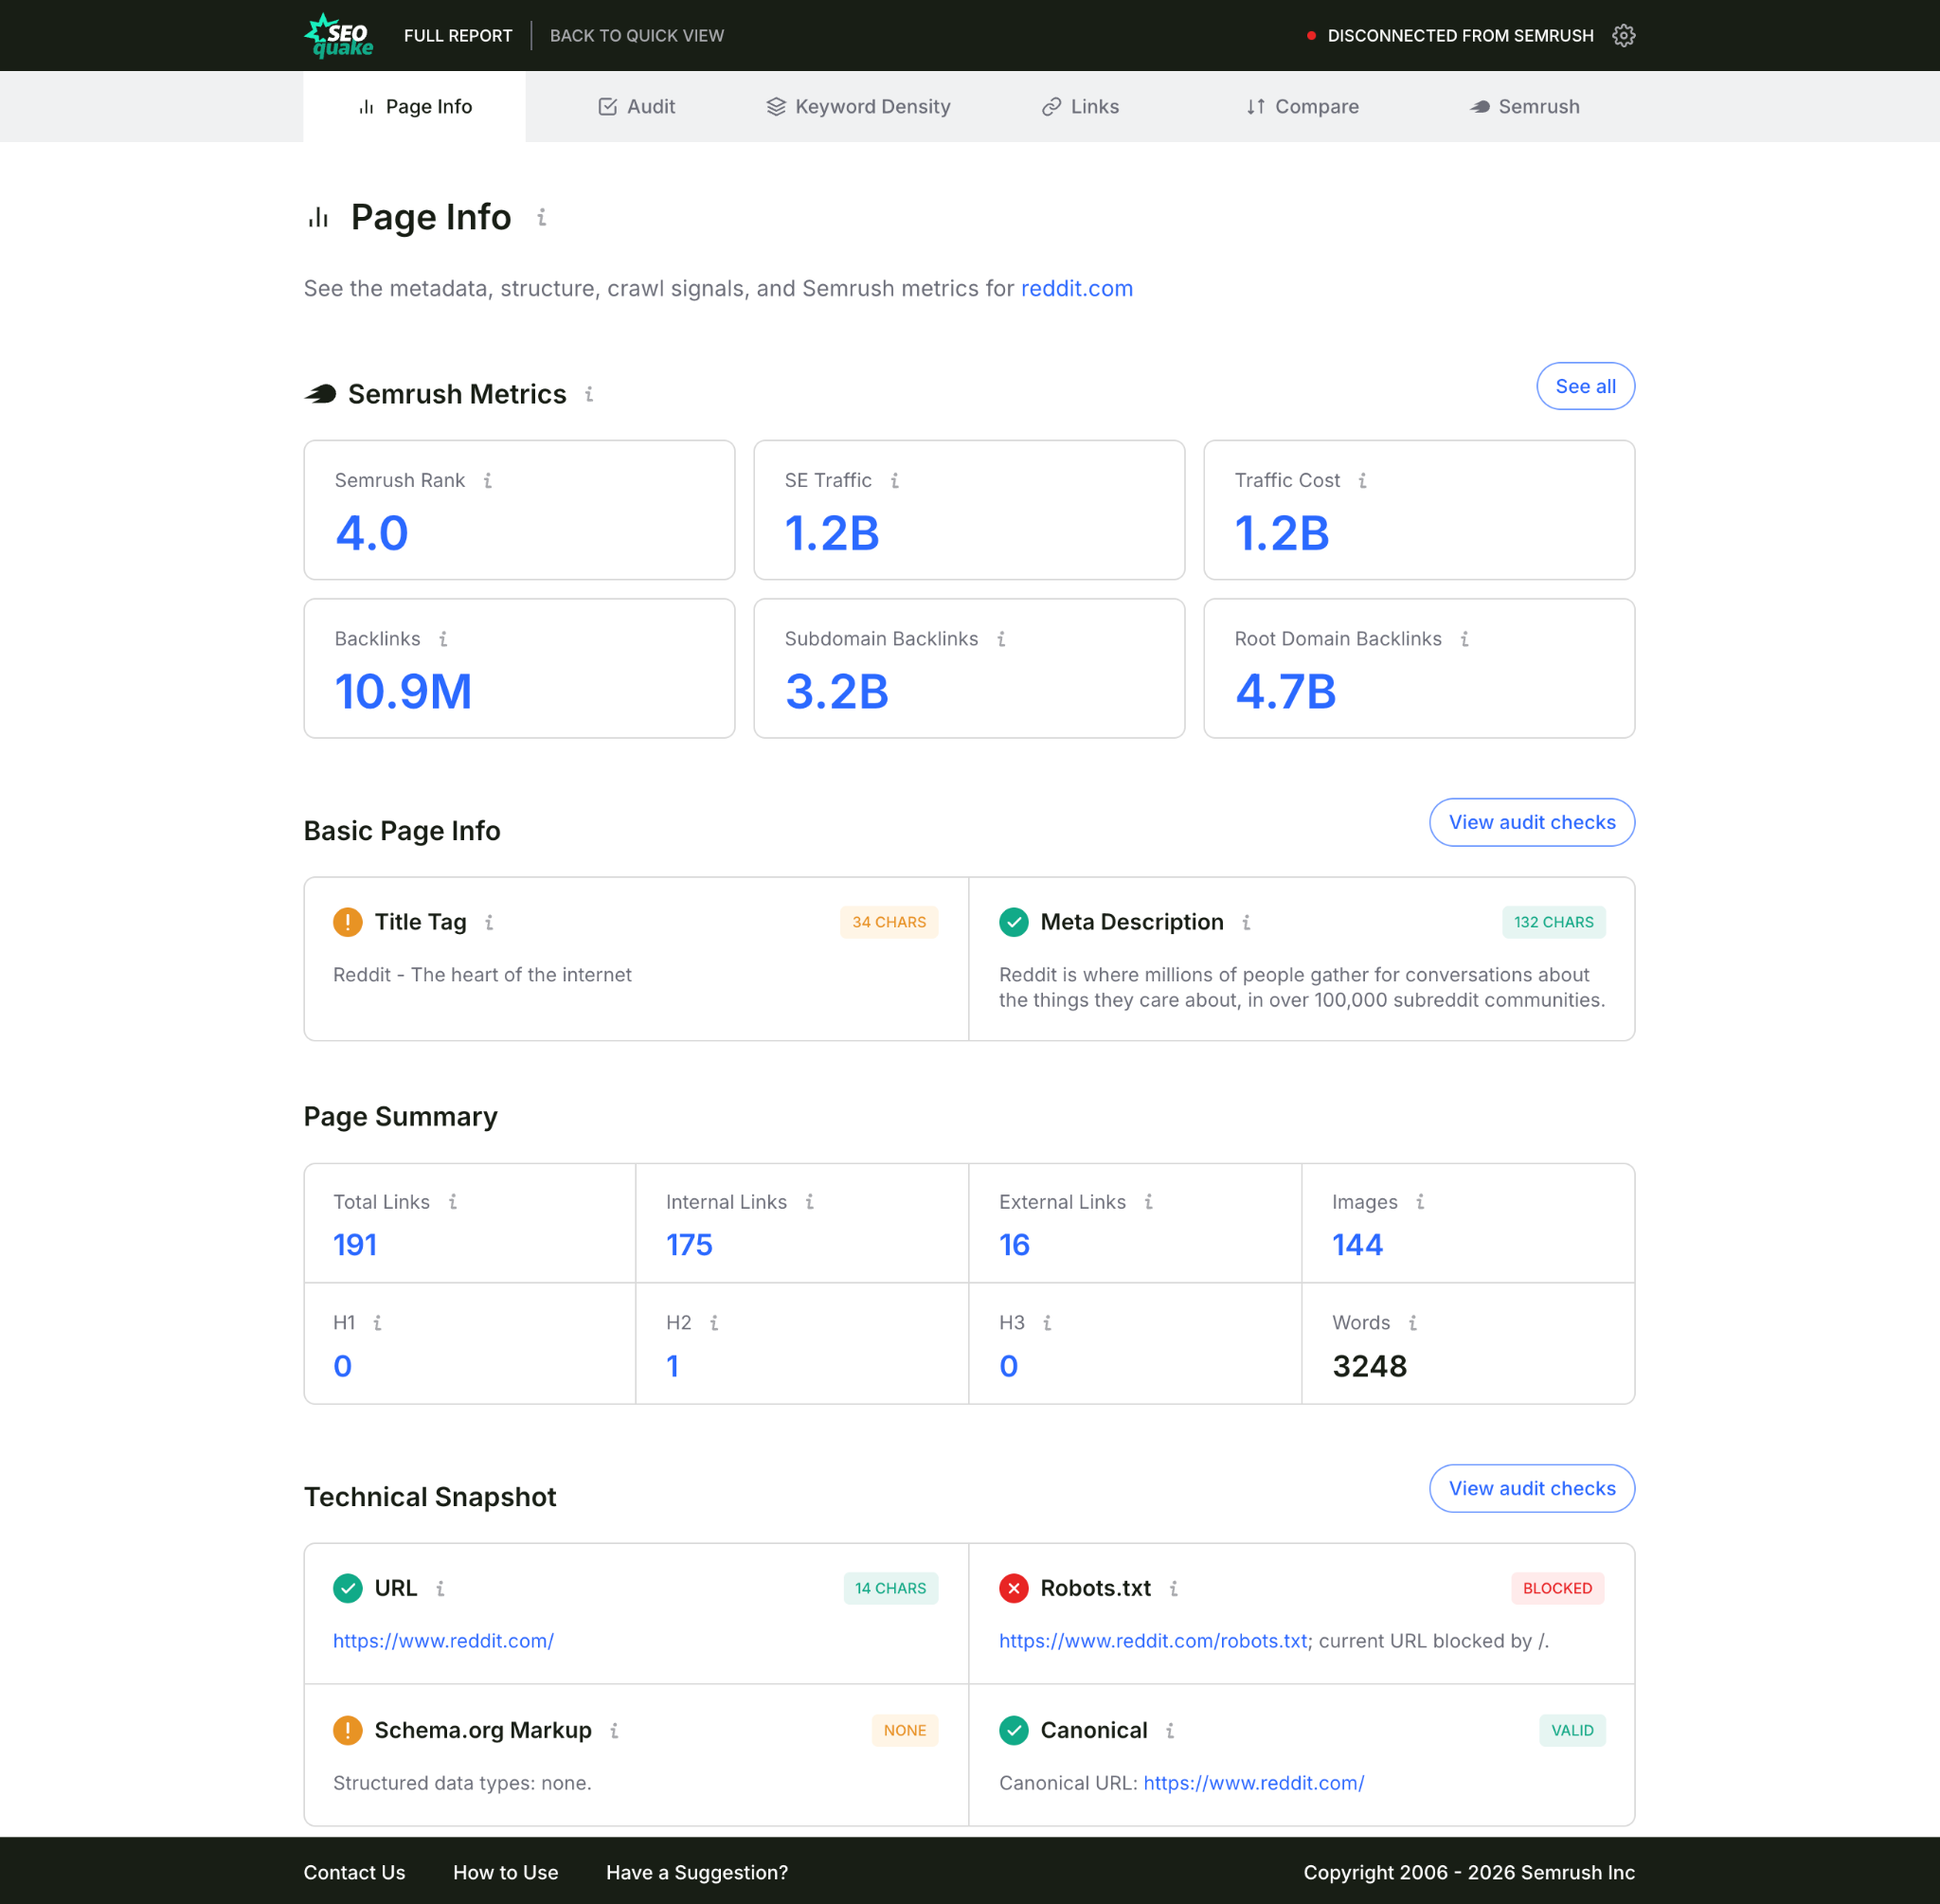Click the orange warning icon on Title Tag
1940x1904 pixels.
point(347,922)
